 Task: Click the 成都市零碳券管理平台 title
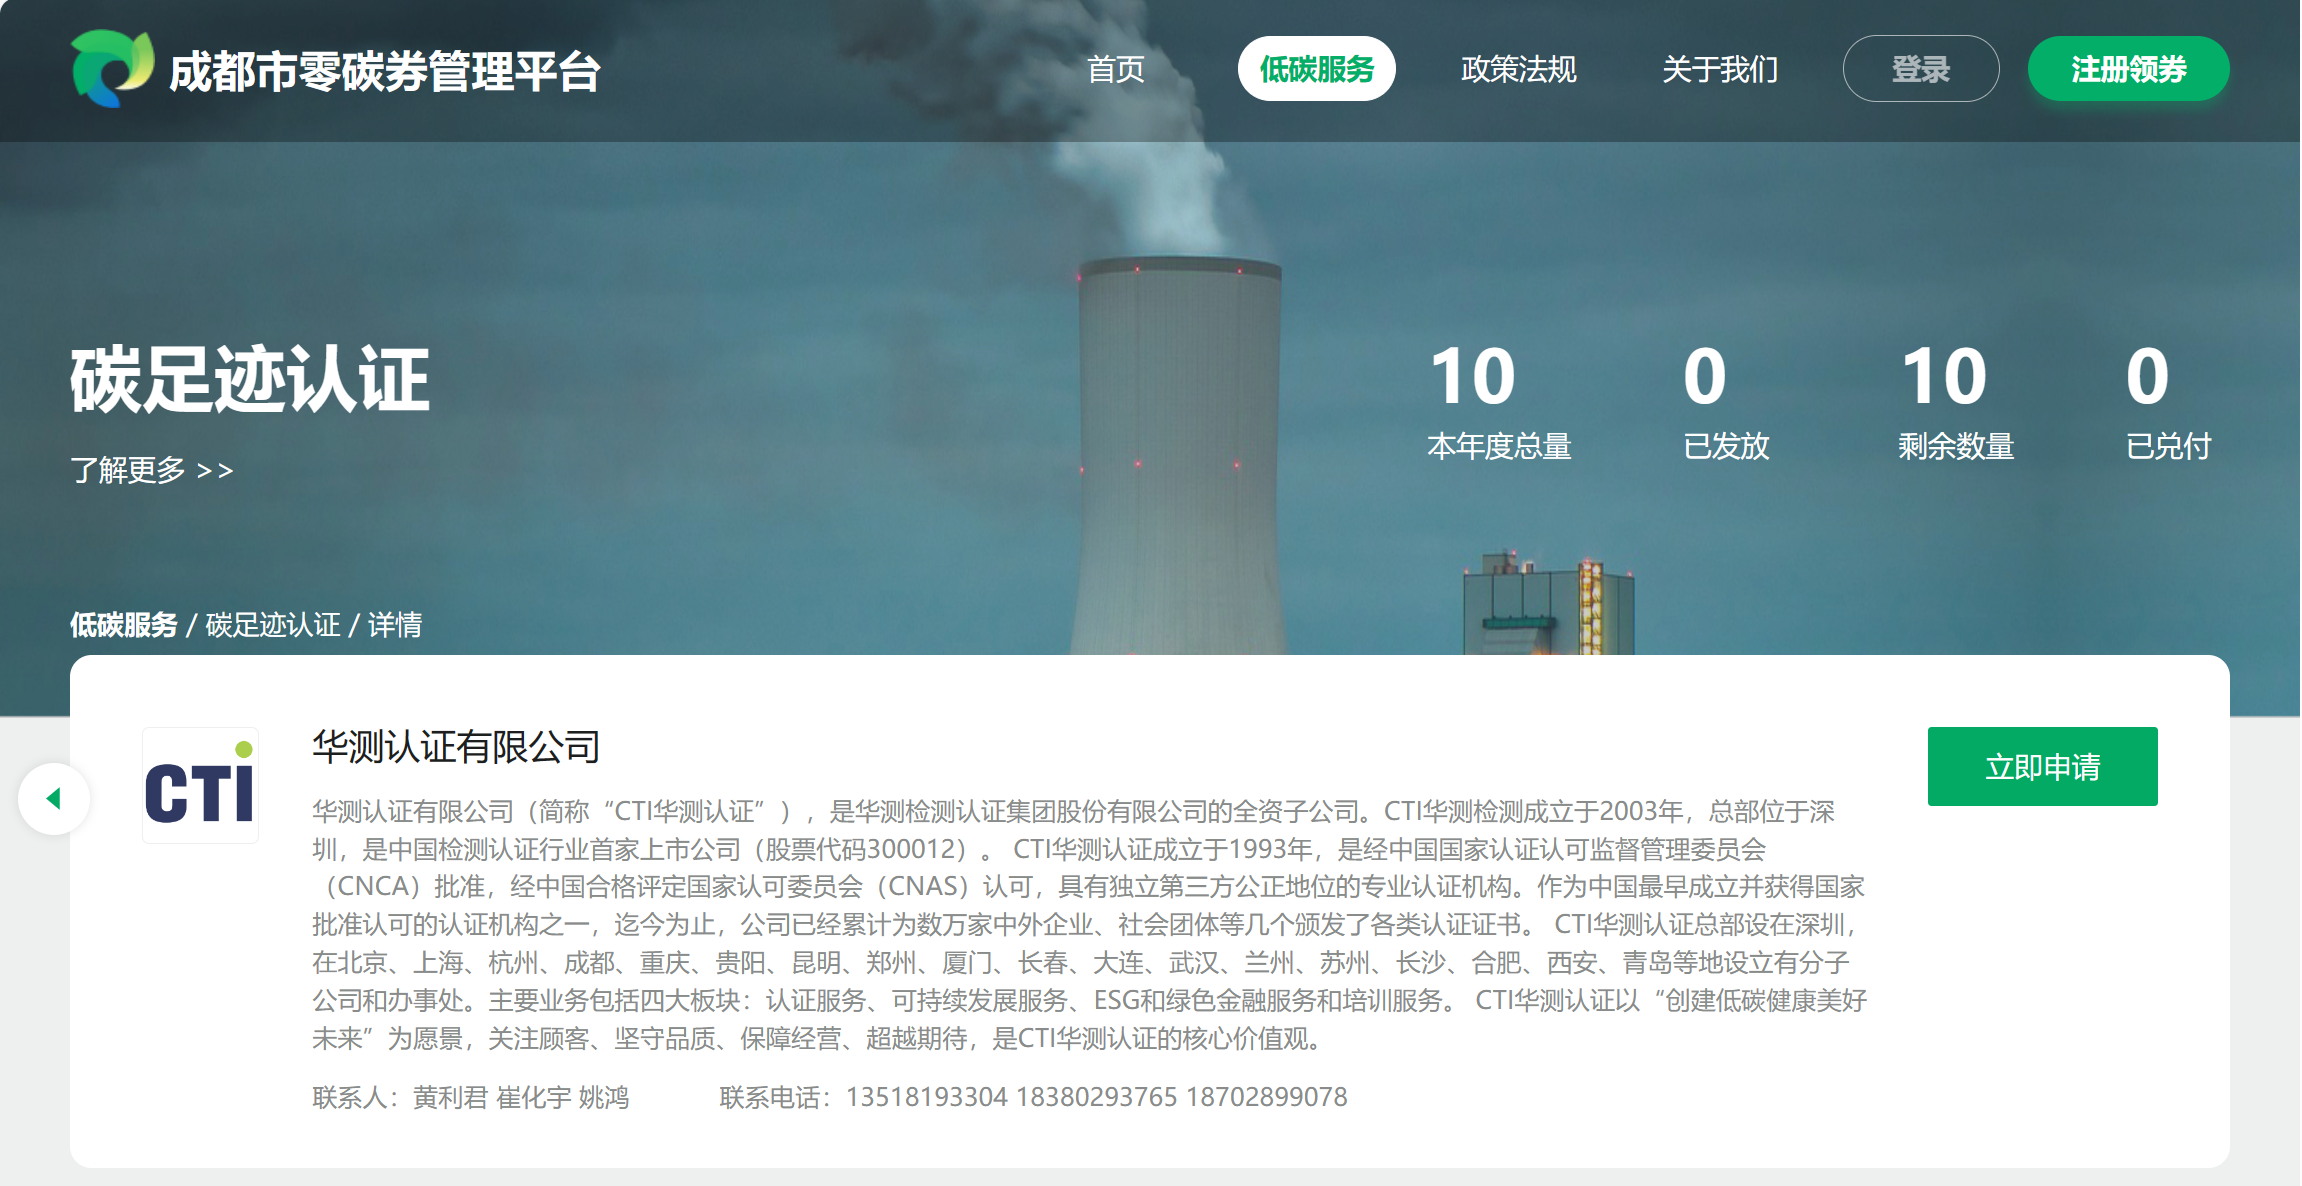click(x=385, y=72)
